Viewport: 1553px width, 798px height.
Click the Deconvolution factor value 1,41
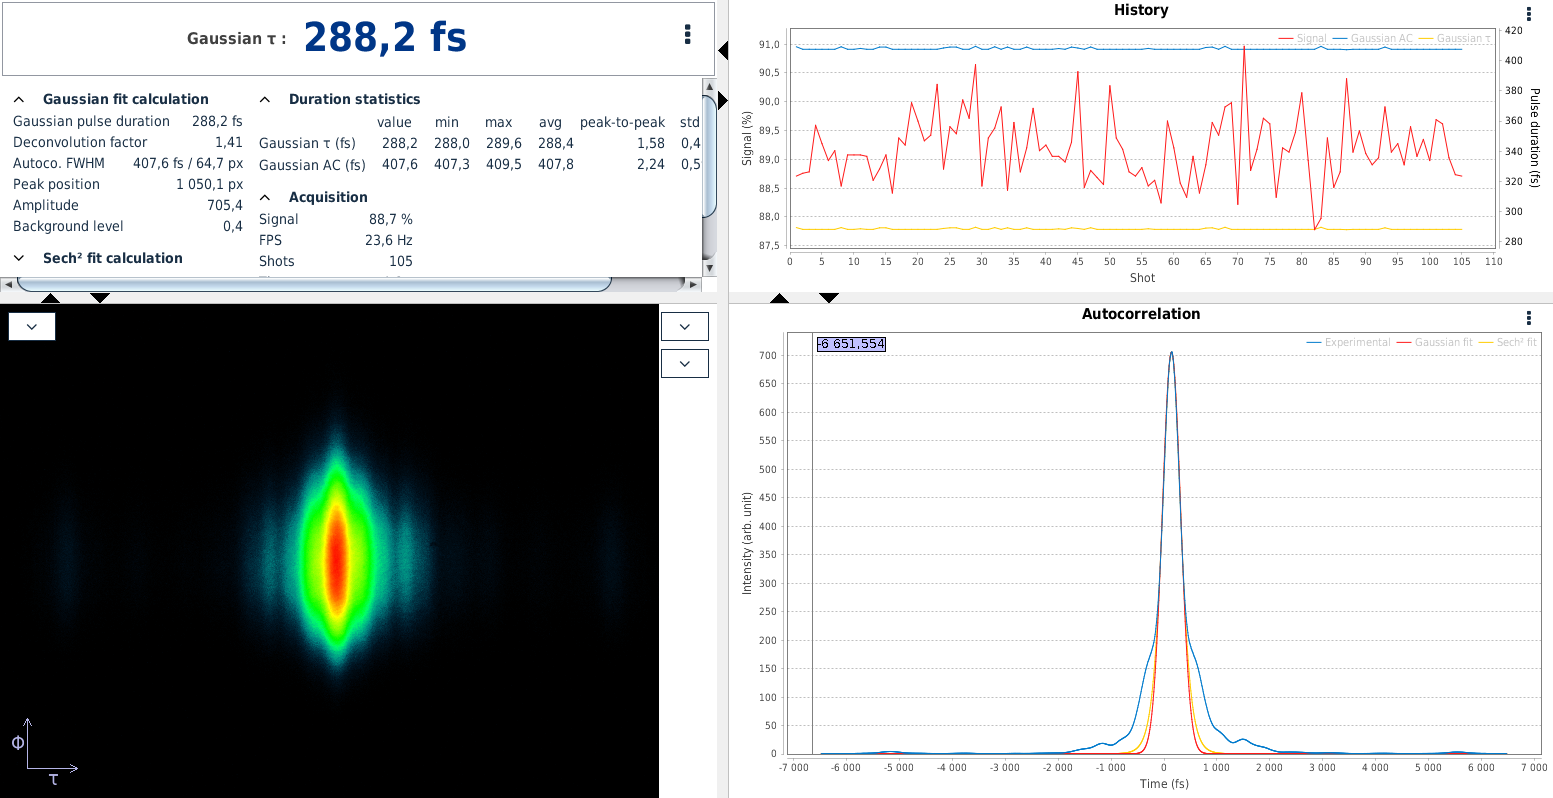[229, 142]
